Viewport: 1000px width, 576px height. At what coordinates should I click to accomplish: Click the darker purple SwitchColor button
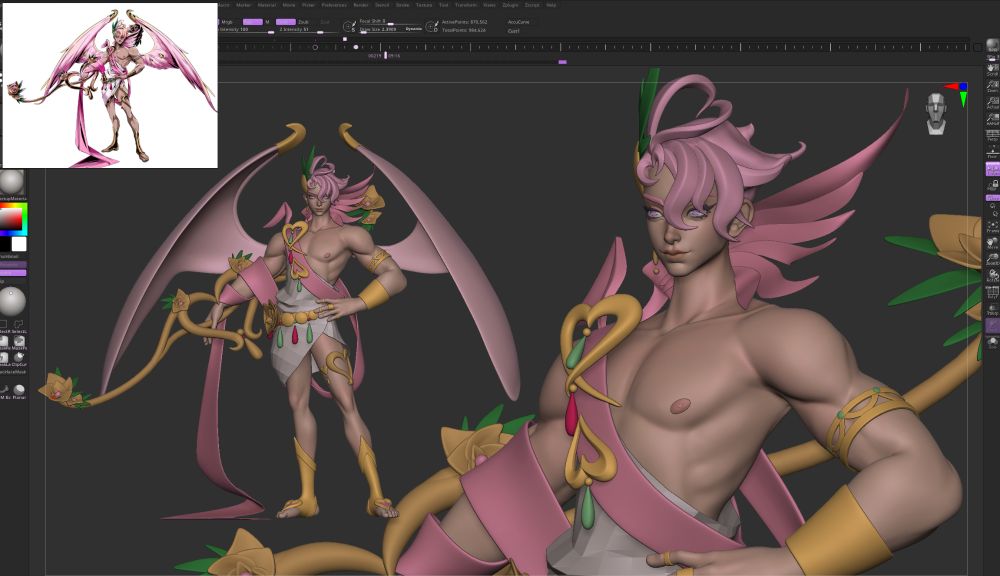[x=13, y=264]
